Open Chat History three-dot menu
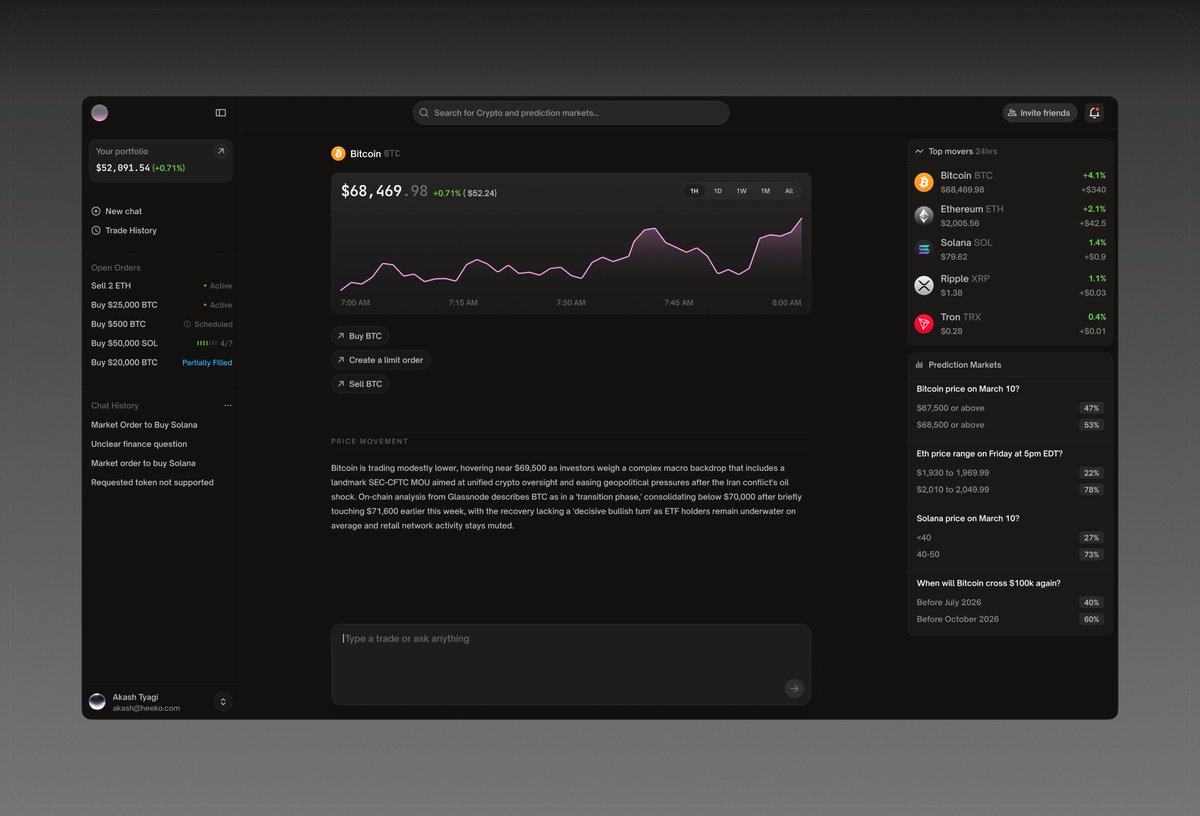The width and height of the screenshot is (1200, 816). [228, 406]
